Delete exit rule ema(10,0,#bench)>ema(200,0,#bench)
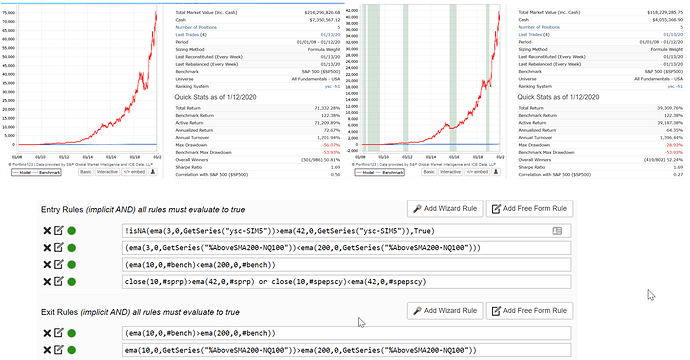 pos(47,333)
